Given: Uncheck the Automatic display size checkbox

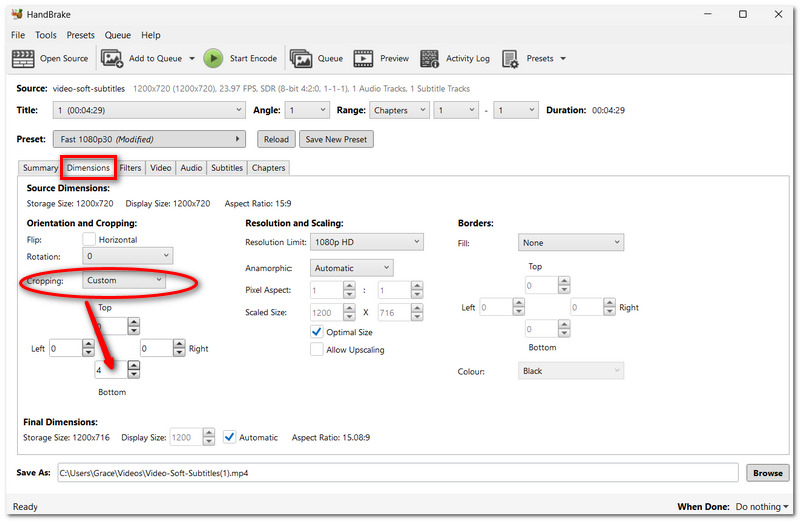Looking at the screenshot, I should [x=230, y=437].
